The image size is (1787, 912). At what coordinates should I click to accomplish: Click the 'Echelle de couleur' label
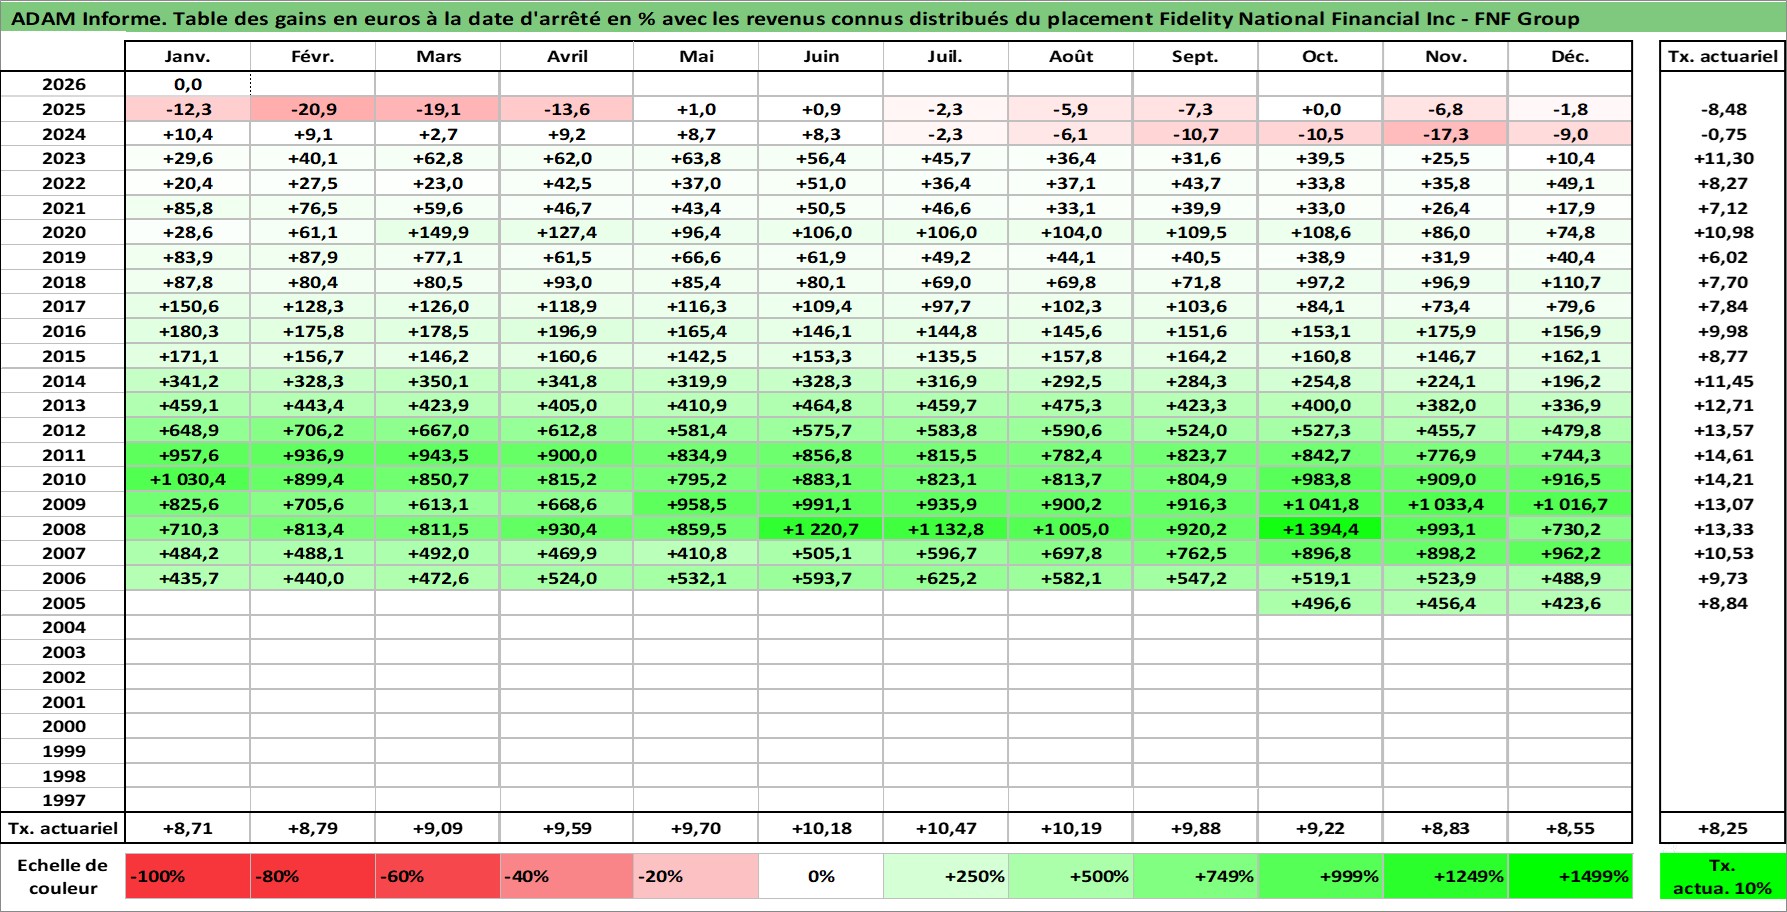pyautogui.click(x=63, y=876)
